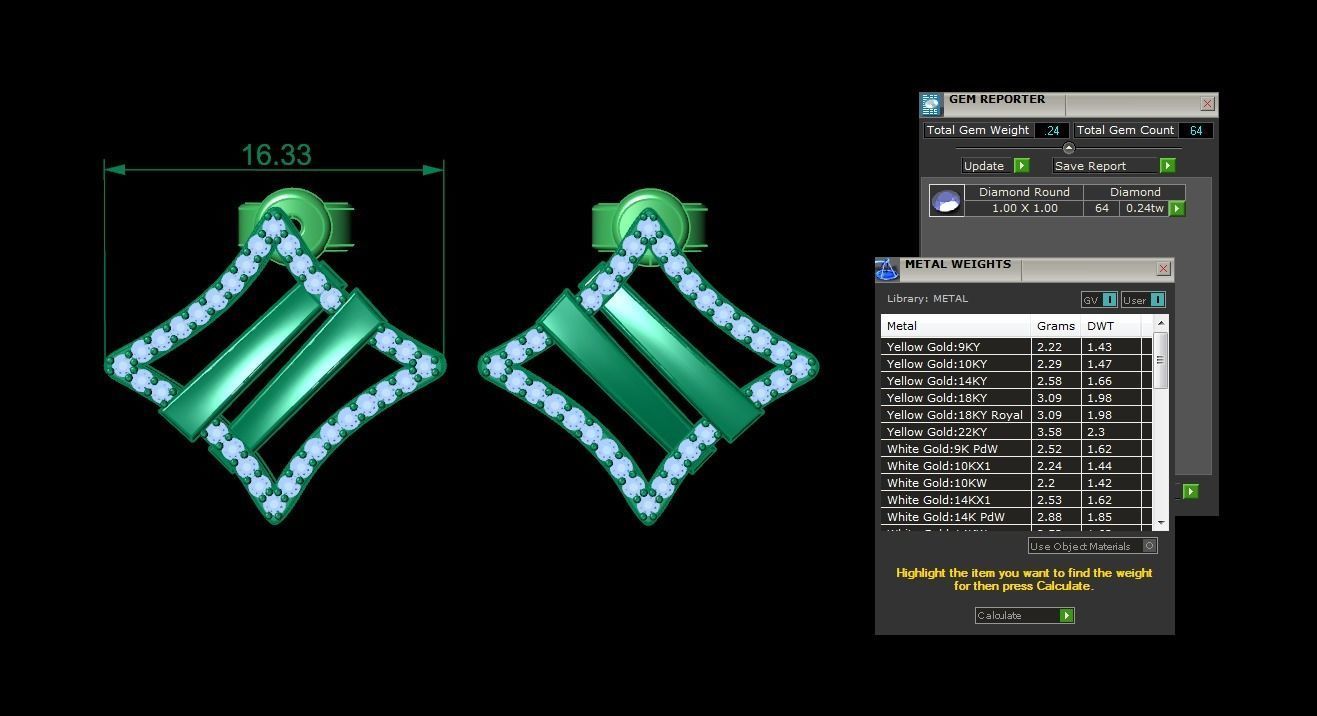Click the Total Gem Count value field

point(1196,131)
